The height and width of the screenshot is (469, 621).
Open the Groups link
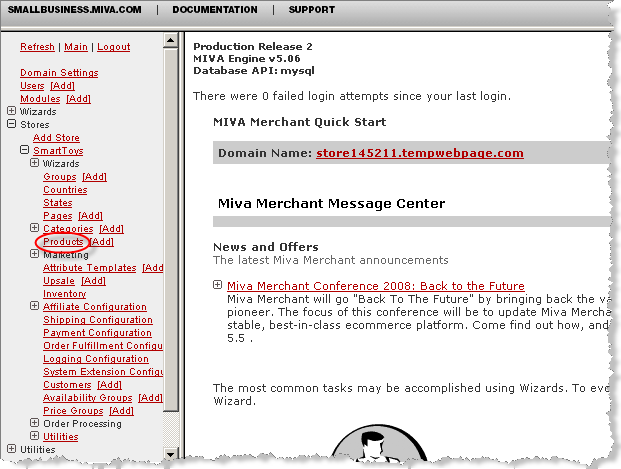coord(60,177)
